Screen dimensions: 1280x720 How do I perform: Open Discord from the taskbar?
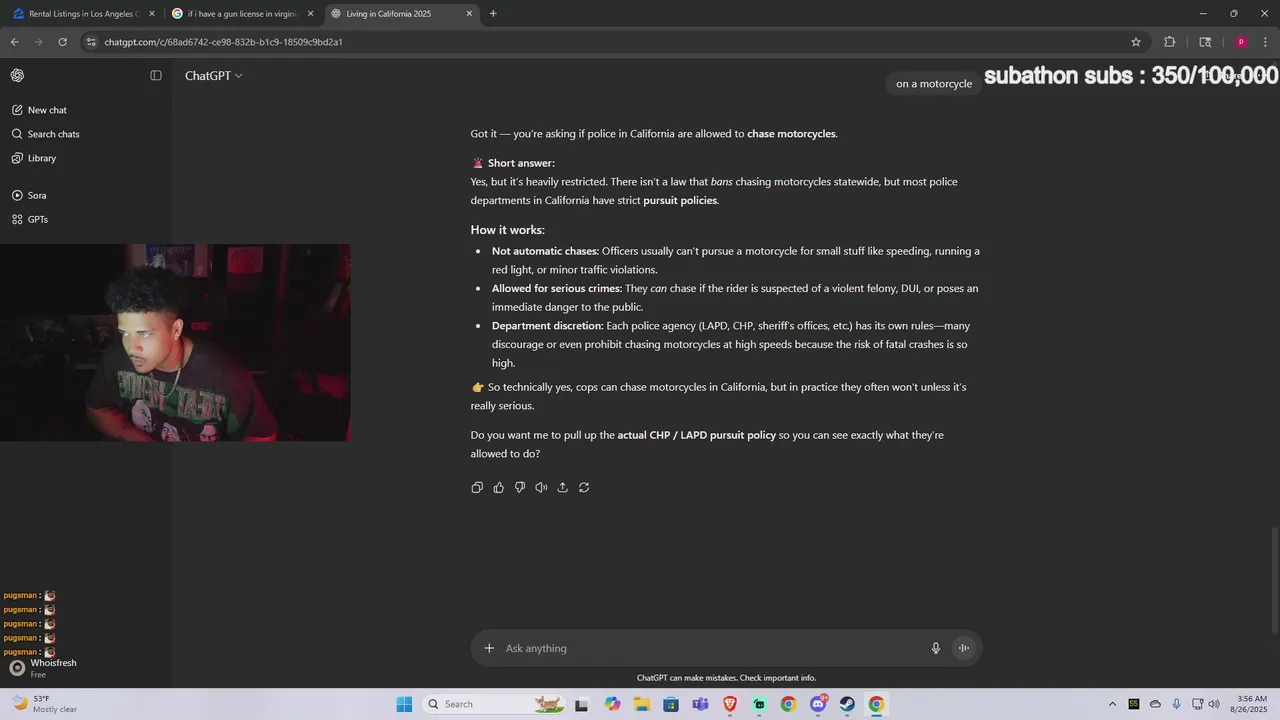tap(818, 704)
